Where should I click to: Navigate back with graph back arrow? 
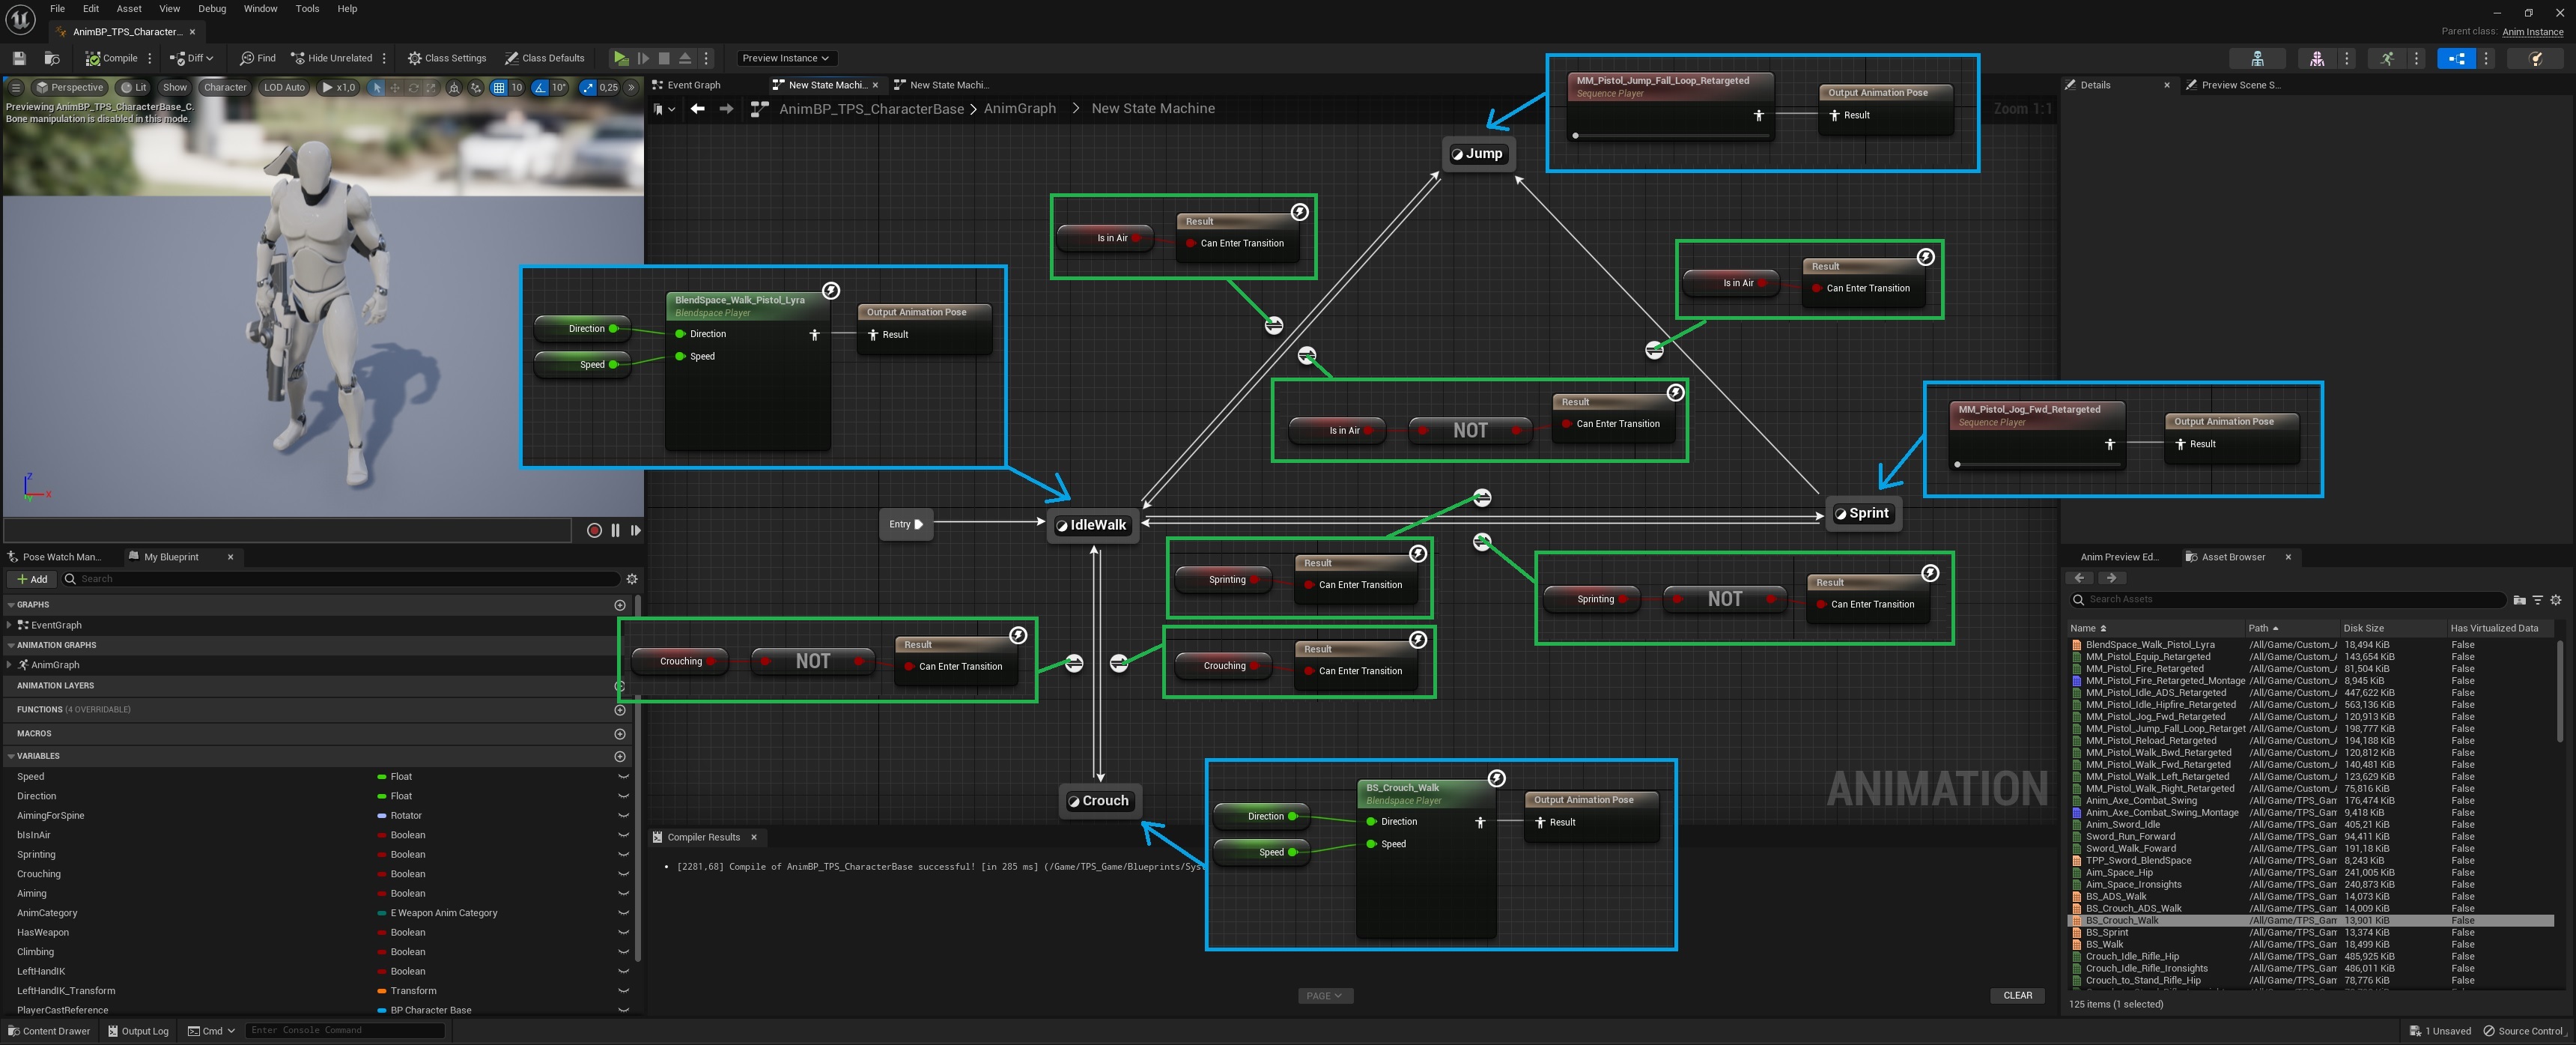[x=697, y=109]
